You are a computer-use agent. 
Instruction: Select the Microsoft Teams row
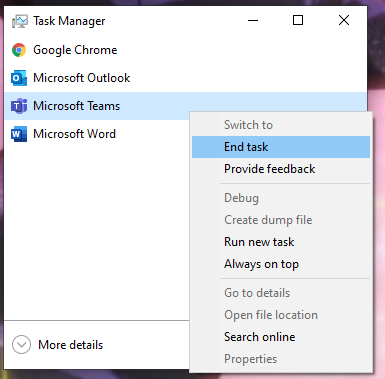(186, 106)
